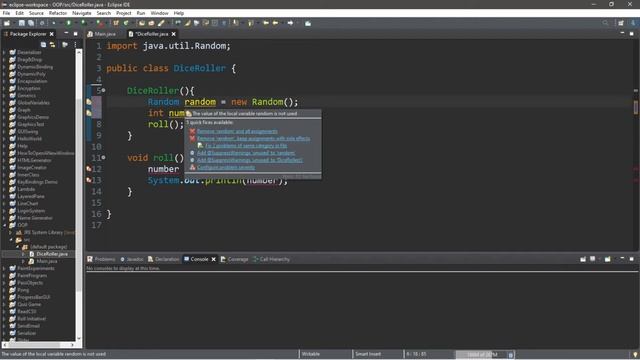Click the Remove 'random', keep assignments with side effects link
The width and height of the screenshot is (640, 360).
[253, 138]
